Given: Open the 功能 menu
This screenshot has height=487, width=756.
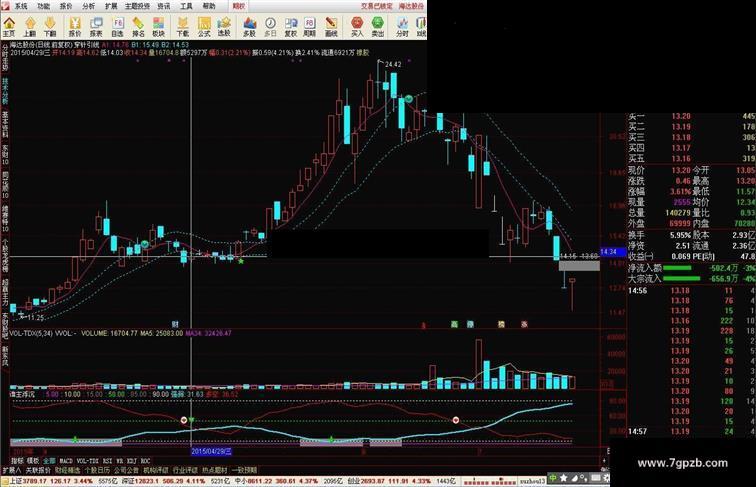Looking at the screenshot, I should click(43, 6).
